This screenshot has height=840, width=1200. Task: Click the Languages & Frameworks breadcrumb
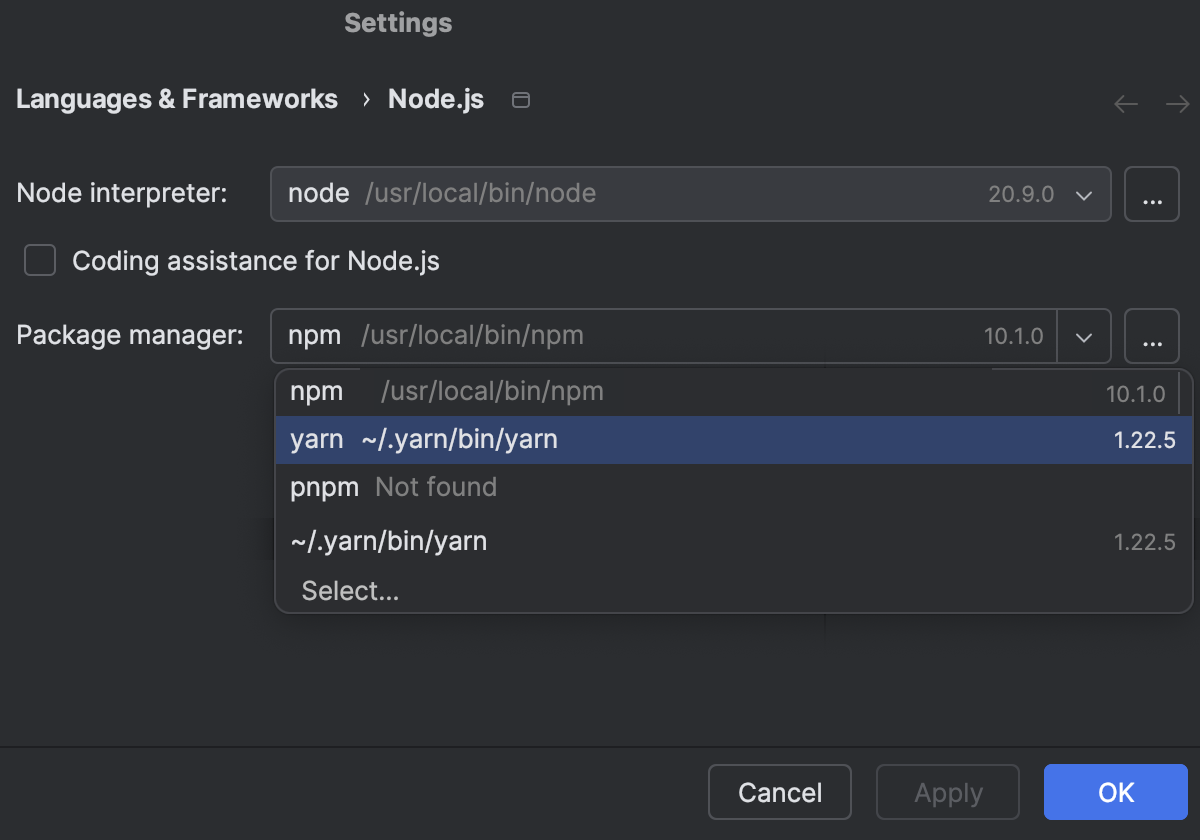(x=176, y=99)
